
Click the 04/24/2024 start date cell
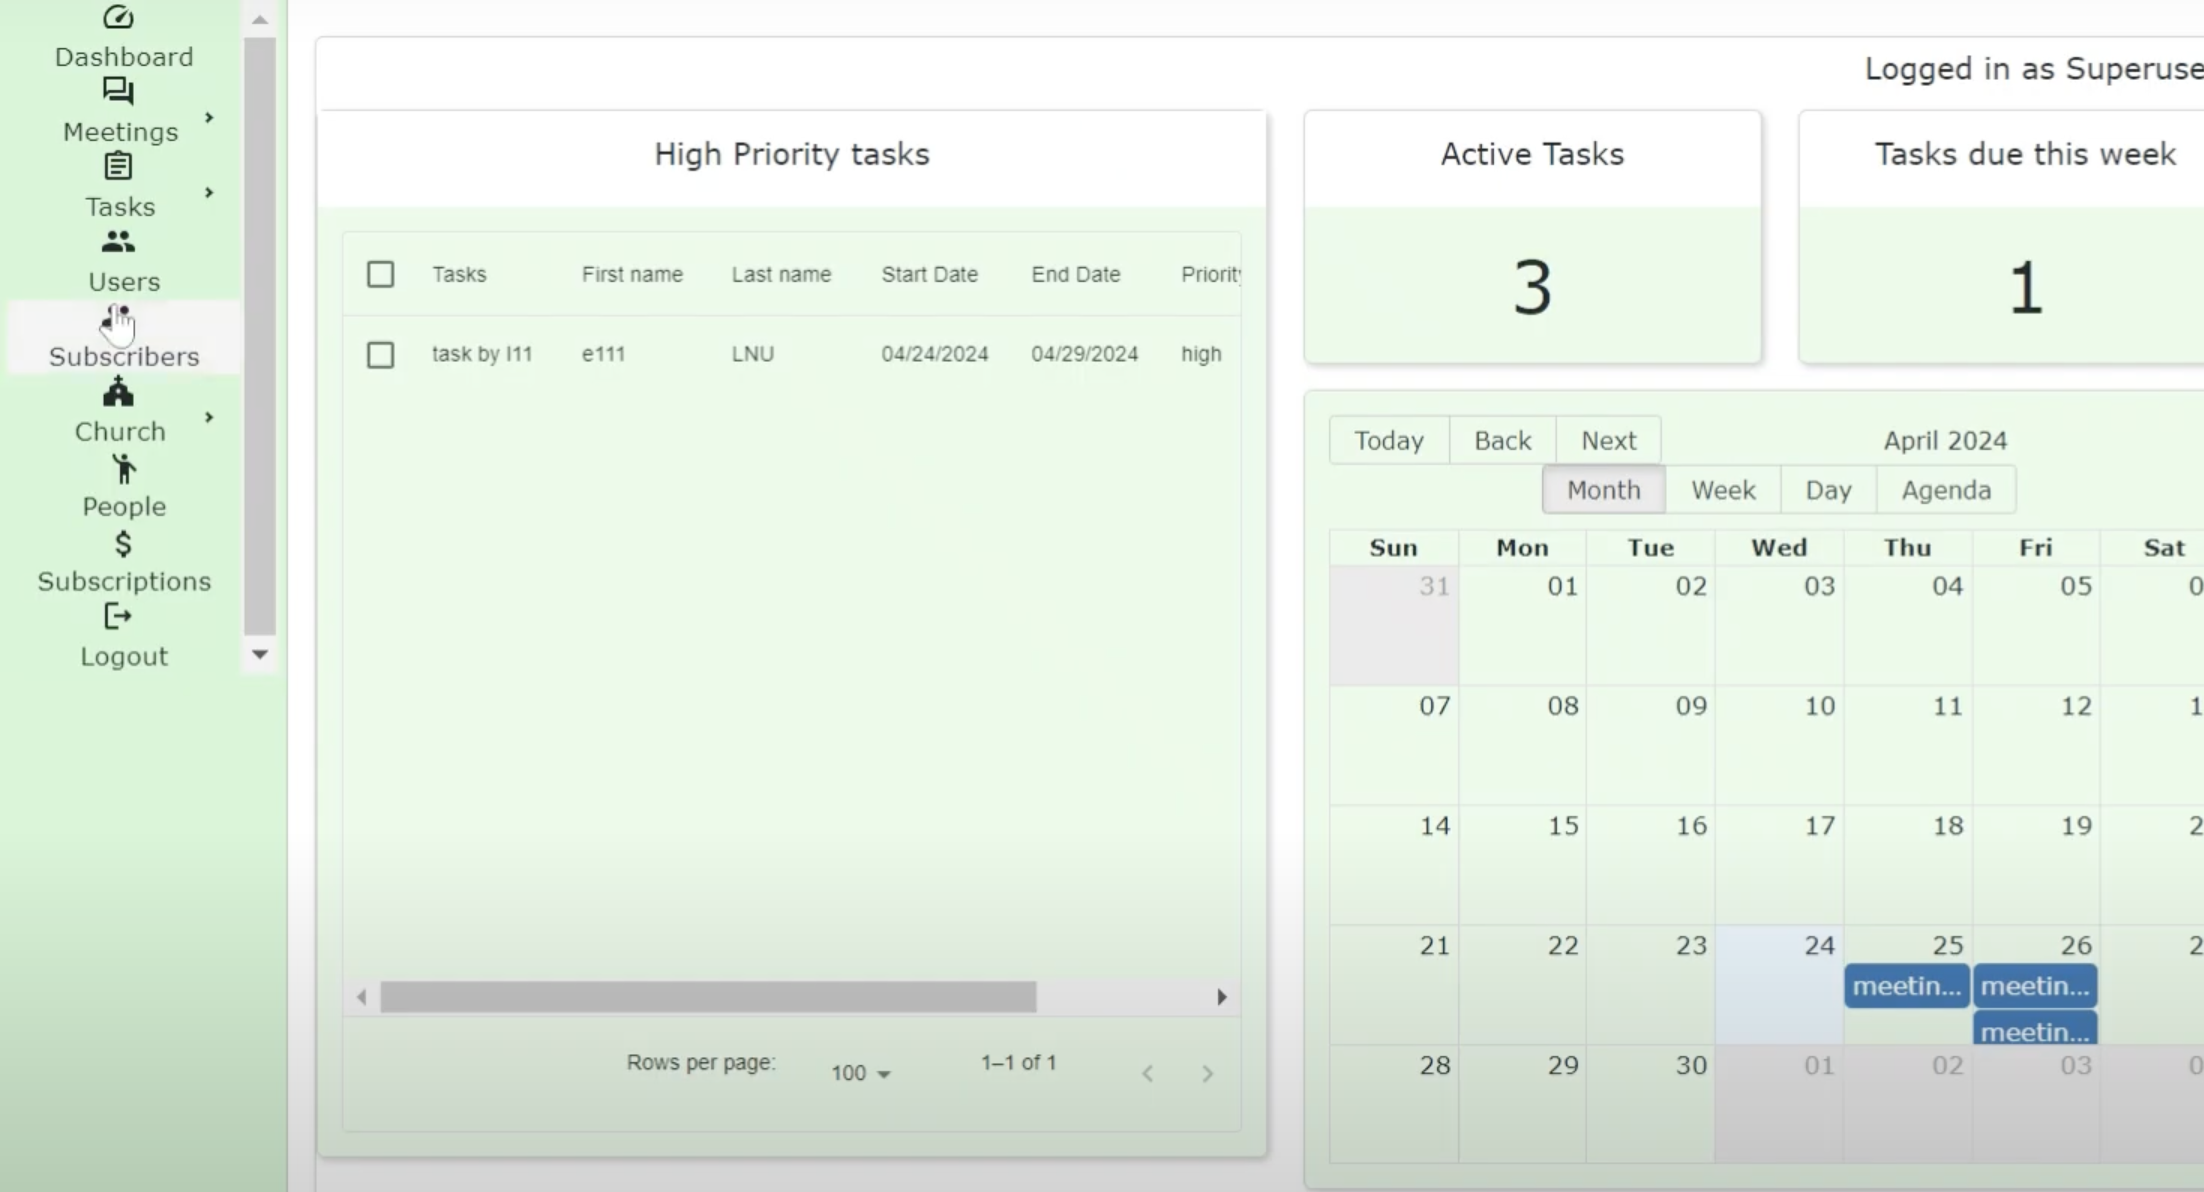pos(935,354)
